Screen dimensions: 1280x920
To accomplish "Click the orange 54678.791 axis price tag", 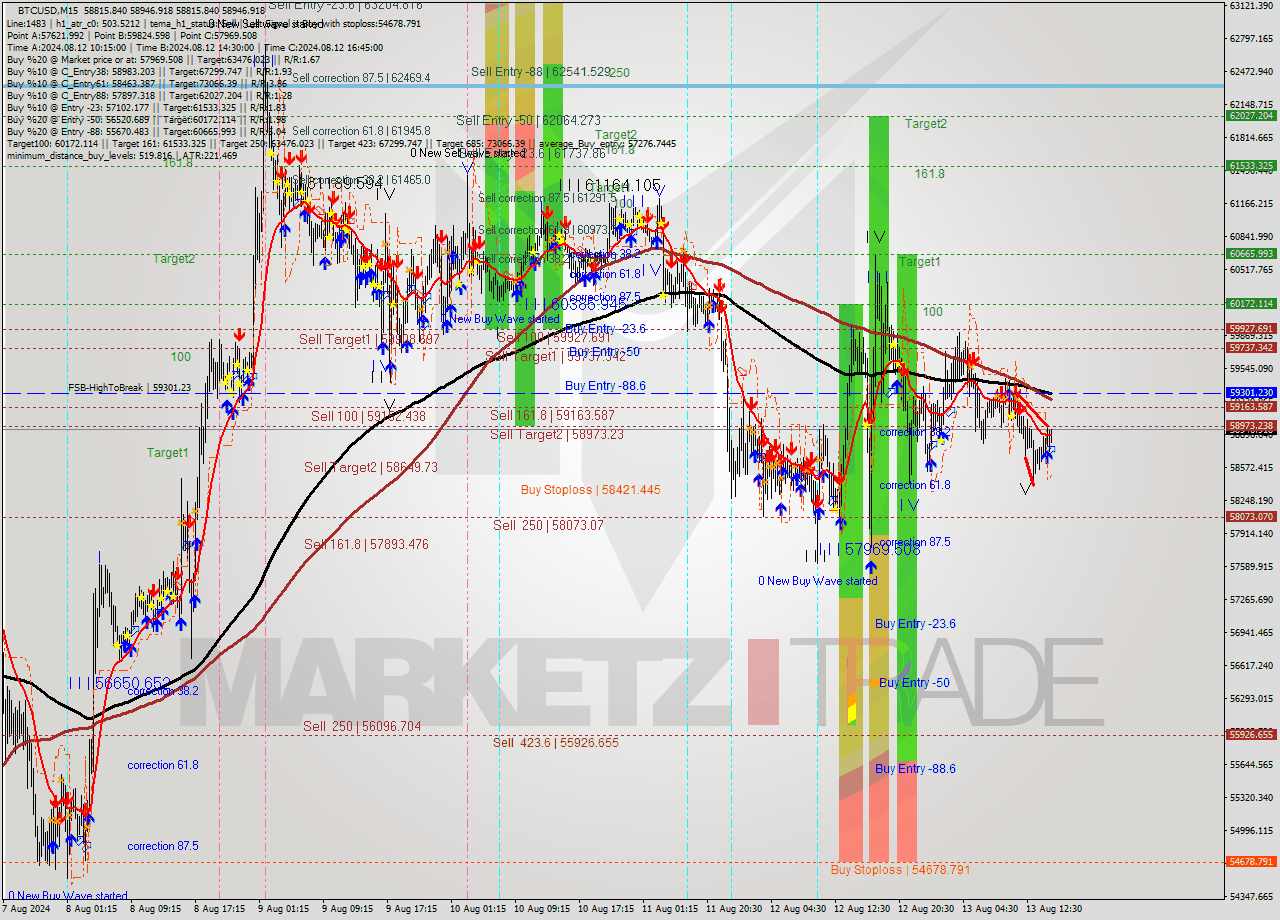I will coord(1250,861).
